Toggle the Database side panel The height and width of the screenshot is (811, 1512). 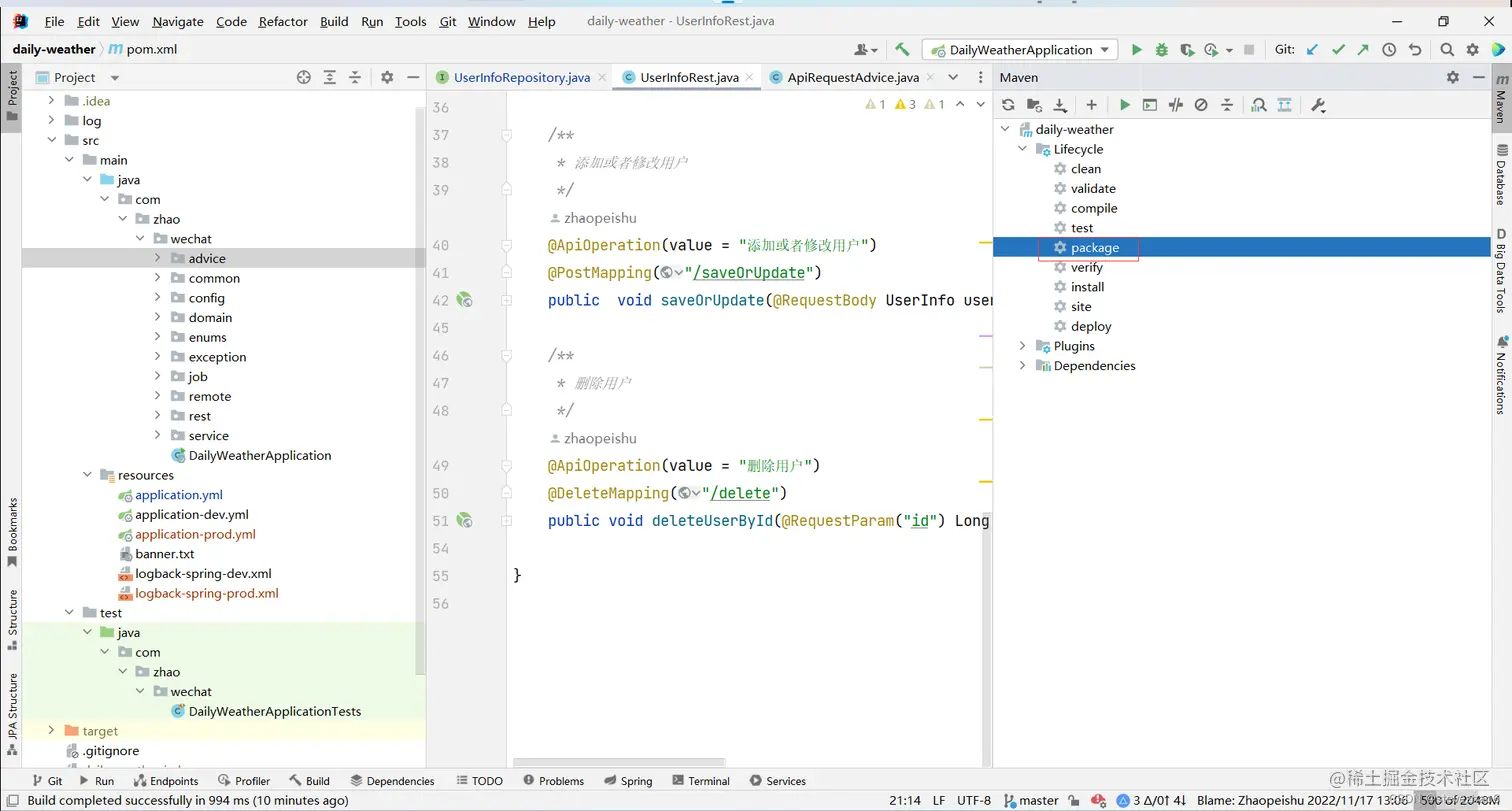pyautogui.click(x=1500, y=174)
